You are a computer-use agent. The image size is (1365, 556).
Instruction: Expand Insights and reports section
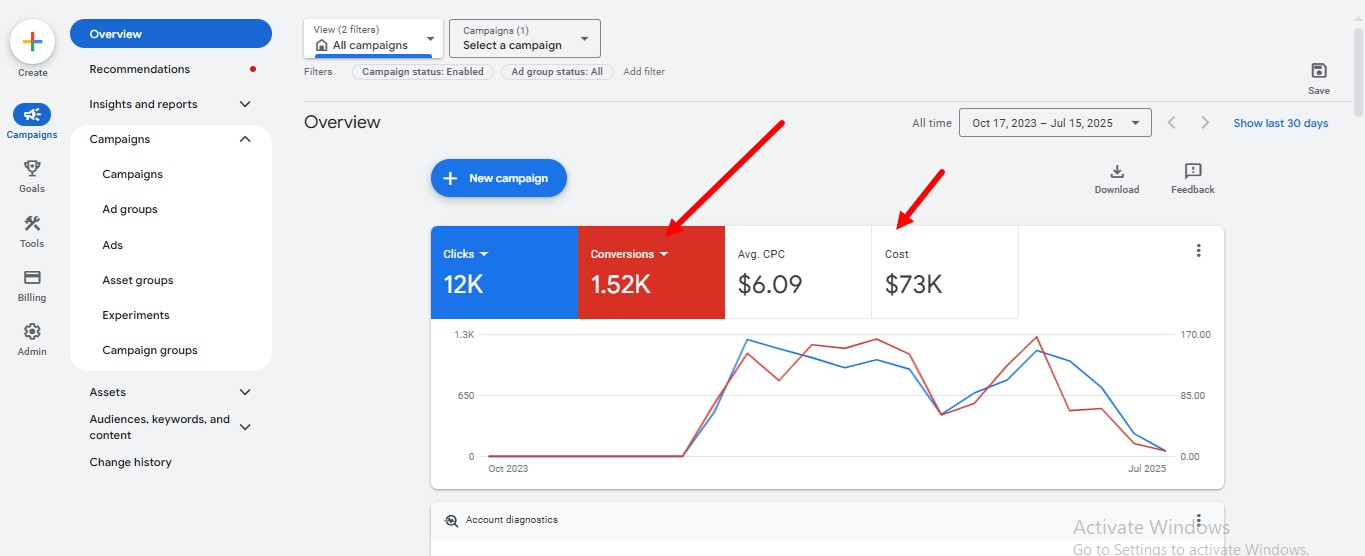pos(245,104)
